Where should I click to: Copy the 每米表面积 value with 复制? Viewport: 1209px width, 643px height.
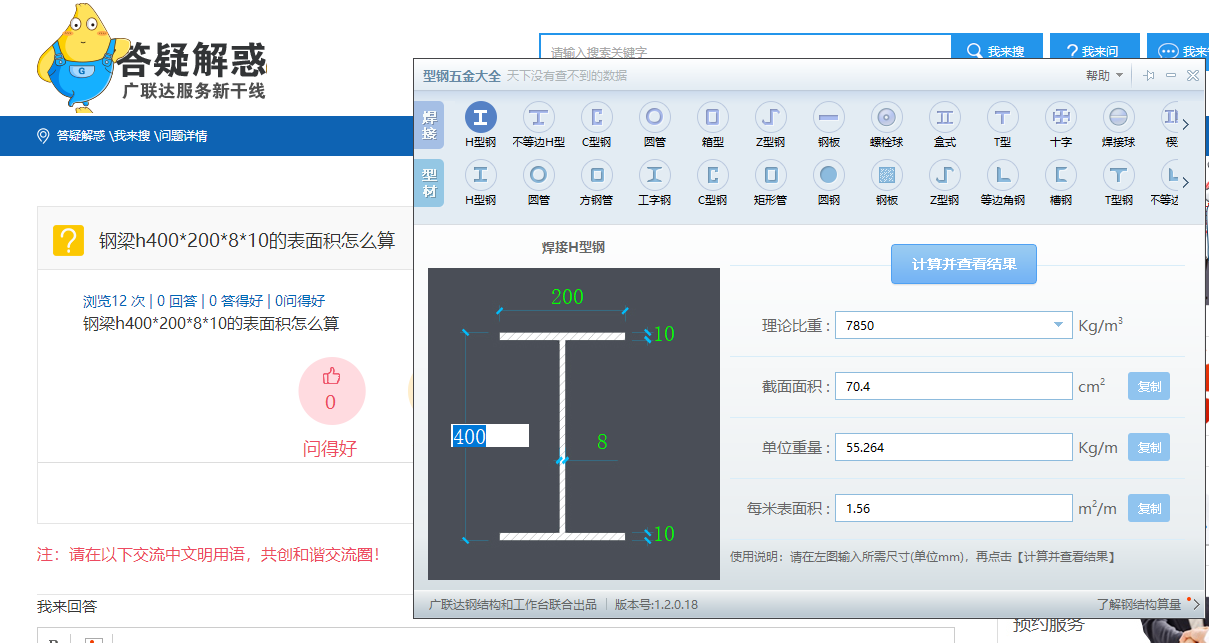[1149, 508]
